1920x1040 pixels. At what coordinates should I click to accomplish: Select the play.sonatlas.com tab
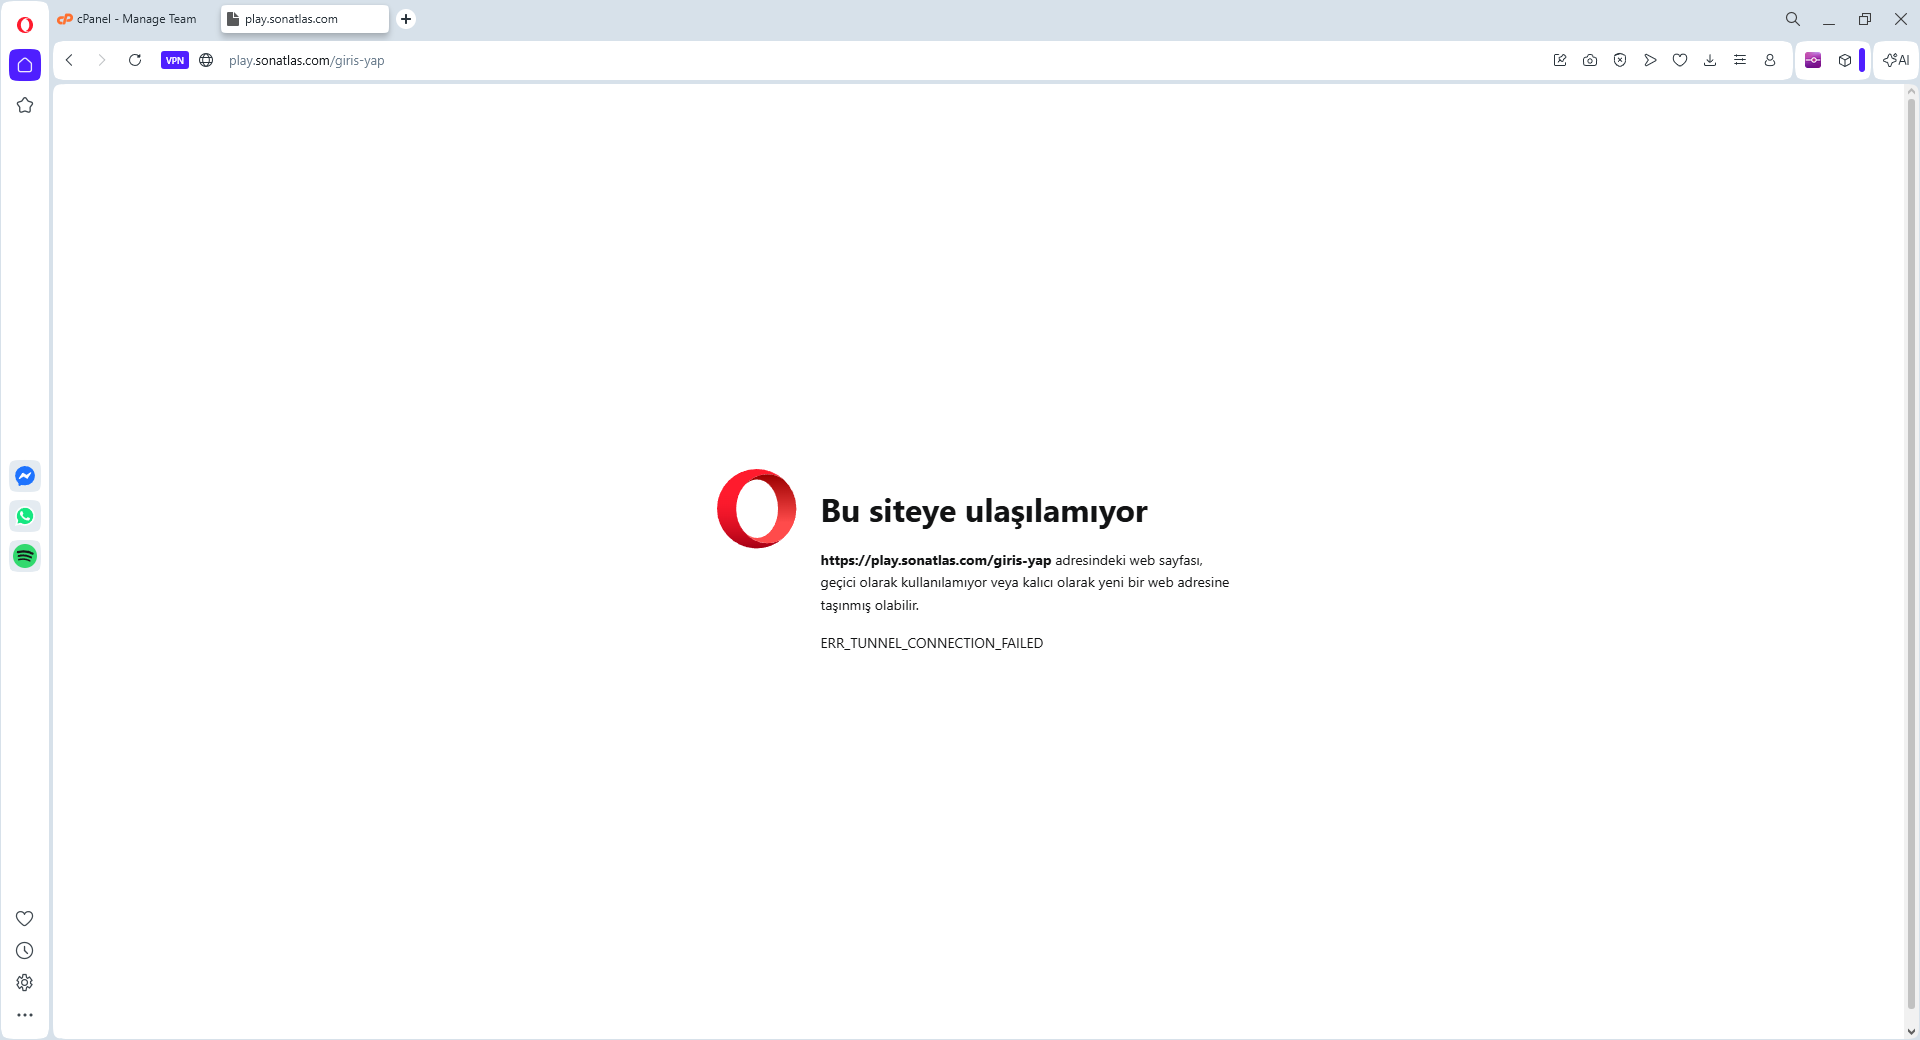click(x=305, y=19)
